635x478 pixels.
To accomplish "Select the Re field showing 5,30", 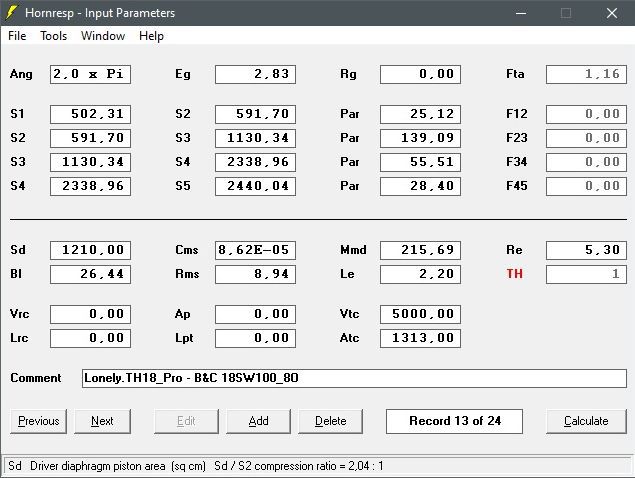I will (x=585, y=250).
